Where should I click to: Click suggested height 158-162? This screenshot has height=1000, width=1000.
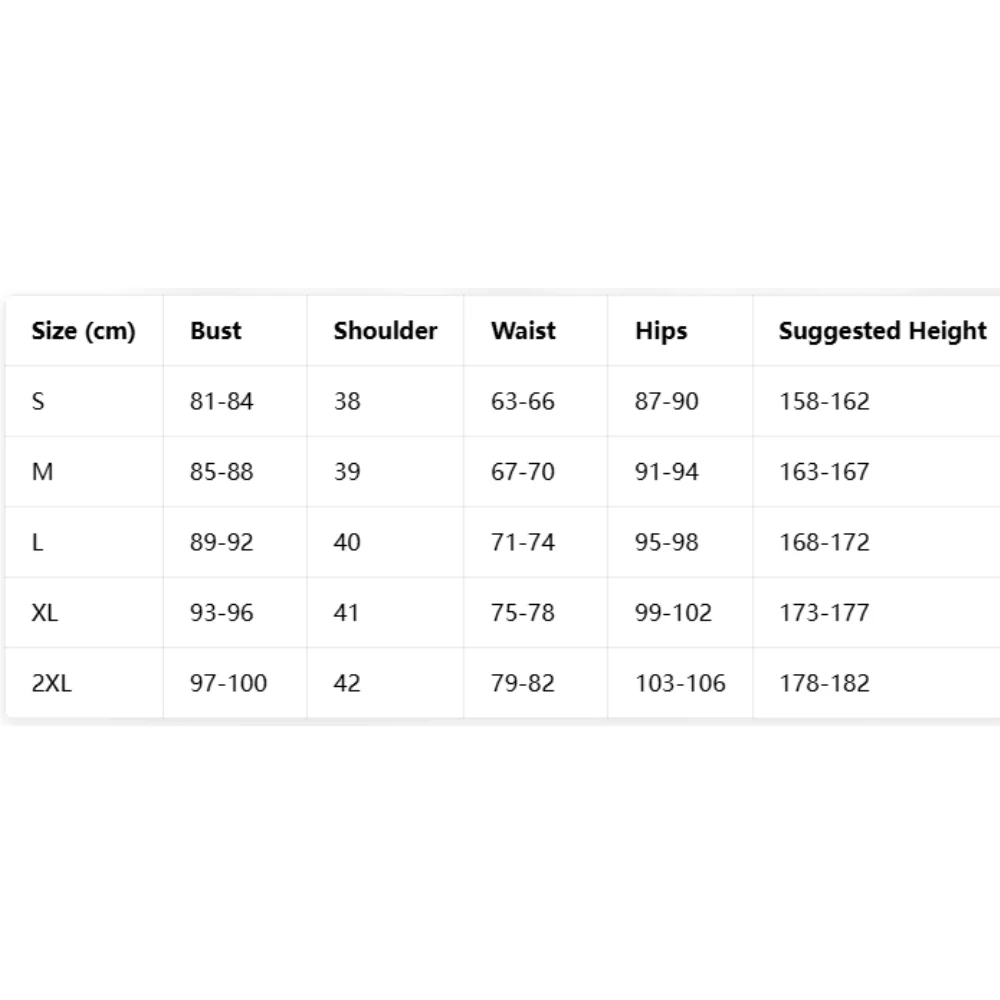[x=824, y=401]
